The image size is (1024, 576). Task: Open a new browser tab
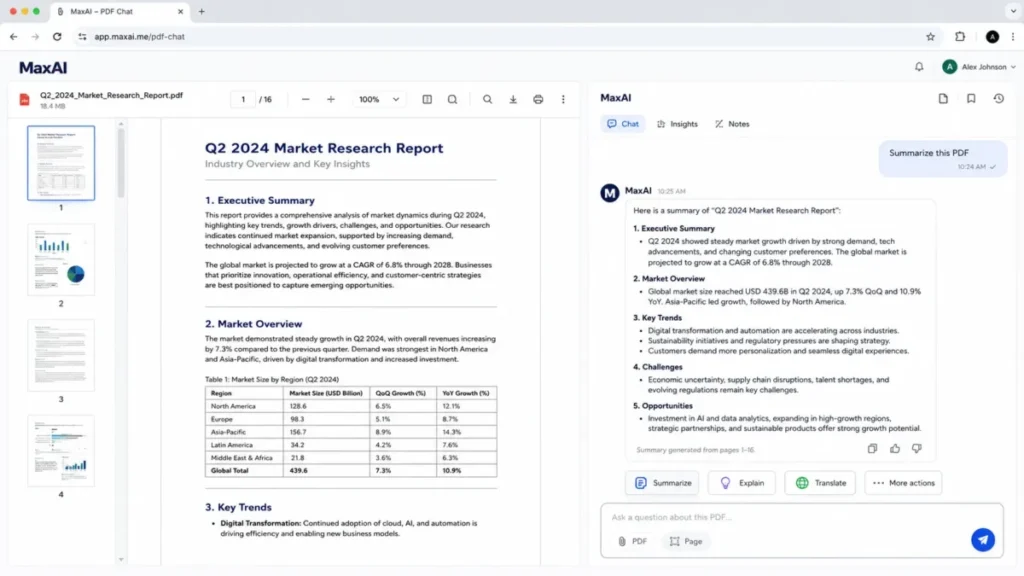[x=201, y=11]
